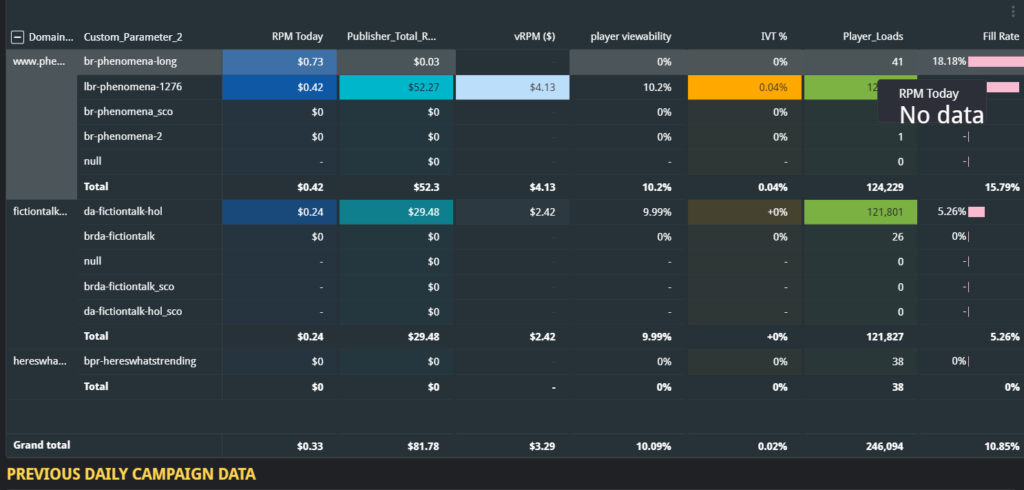
Task: Select the fictiontalk domain cell
Action: [40, 211]
